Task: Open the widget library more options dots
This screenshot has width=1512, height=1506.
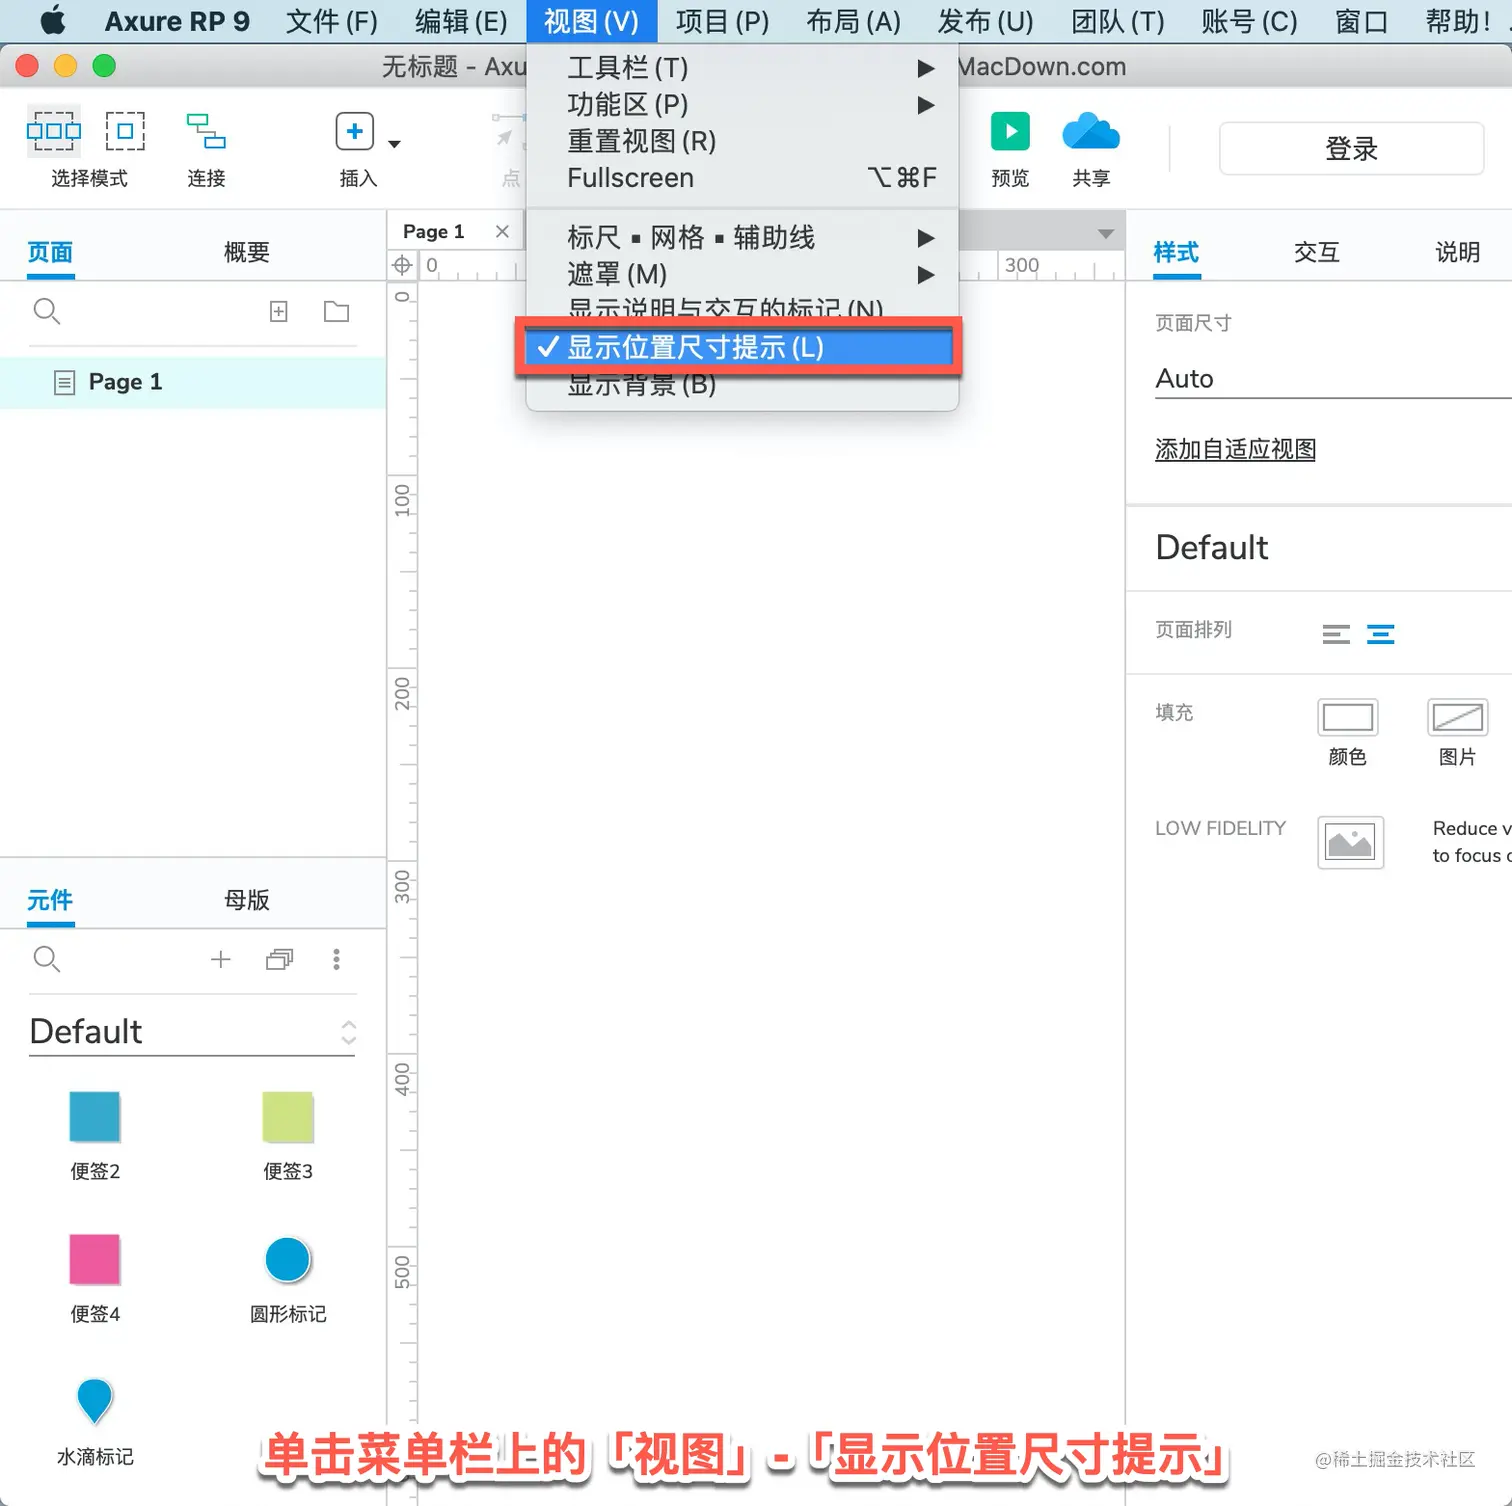Action: click(336, 960)
